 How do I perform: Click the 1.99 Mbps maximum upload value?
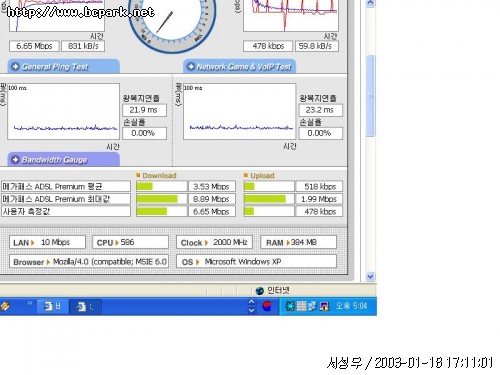(319, 199)
